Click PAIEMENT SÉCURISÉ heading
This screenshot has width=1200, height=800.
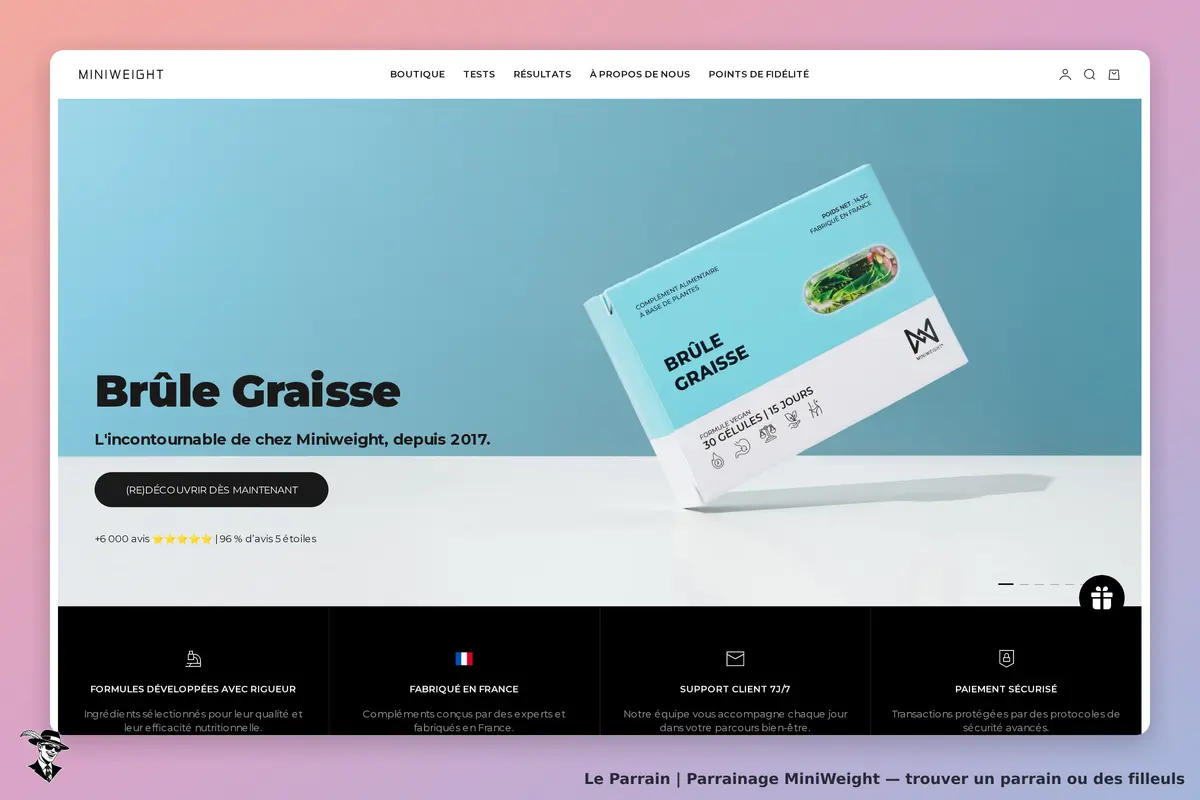tap(1006, 689)
